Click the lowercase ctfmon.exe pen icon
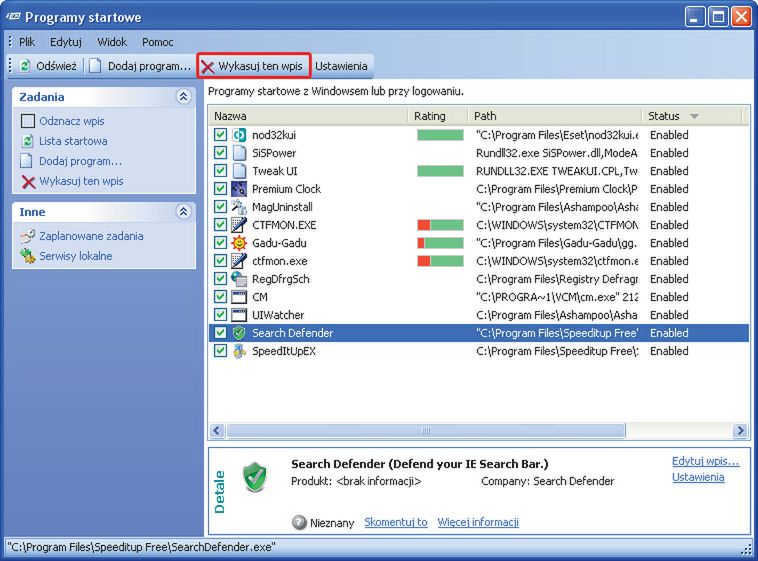This screenshot has width=758, height=561. tap(239, 261)
